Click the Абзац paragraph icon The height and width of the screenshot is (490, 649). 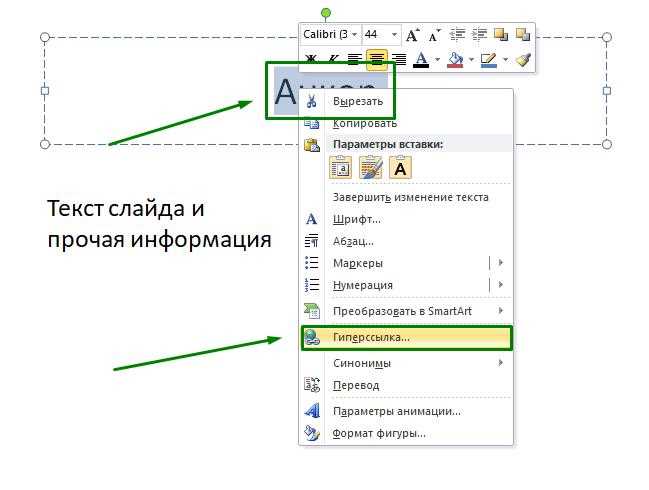pyautogui.click(x=312, y=241)
